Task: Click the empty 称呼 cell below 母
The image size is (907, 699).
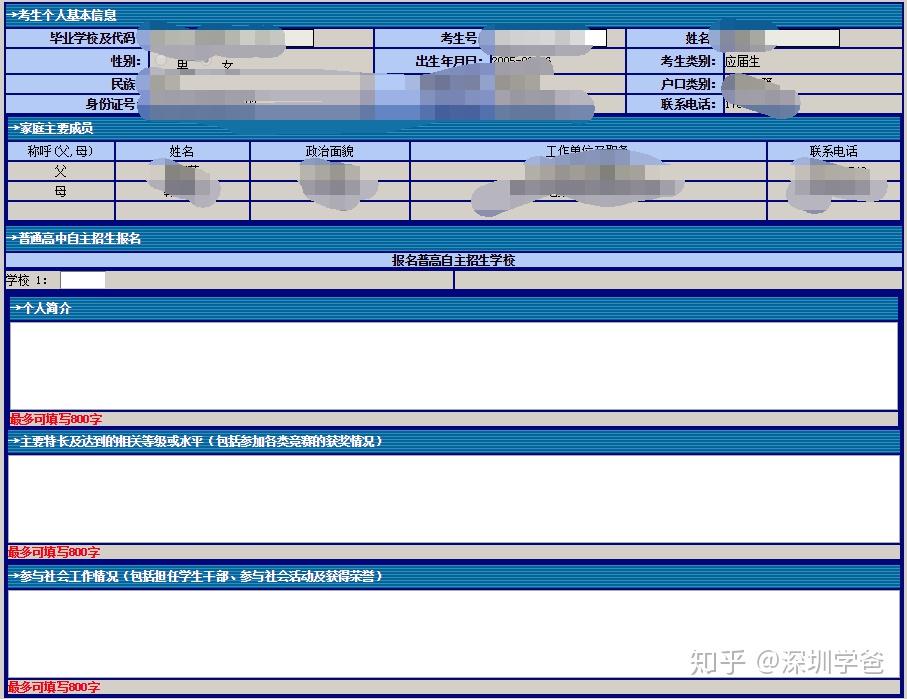Action: coord(61,211)
